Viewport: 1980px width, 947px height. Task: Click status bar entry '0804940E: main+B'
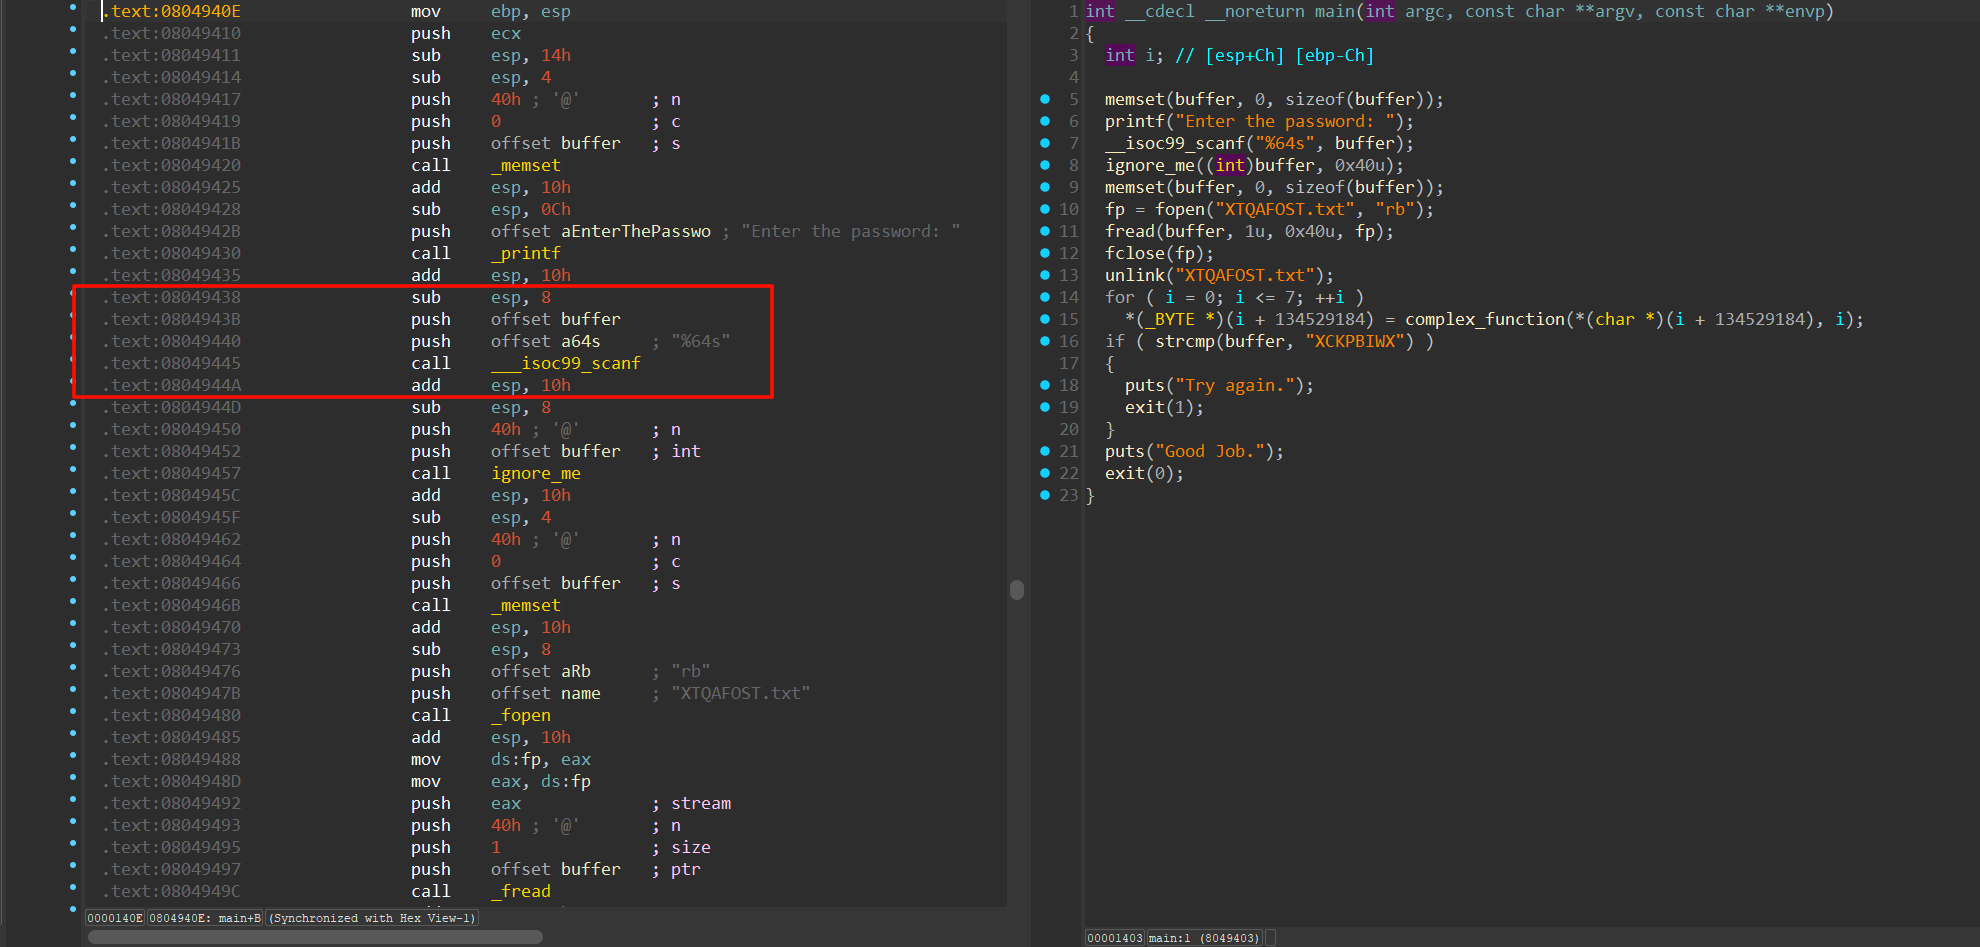(205, 918)
